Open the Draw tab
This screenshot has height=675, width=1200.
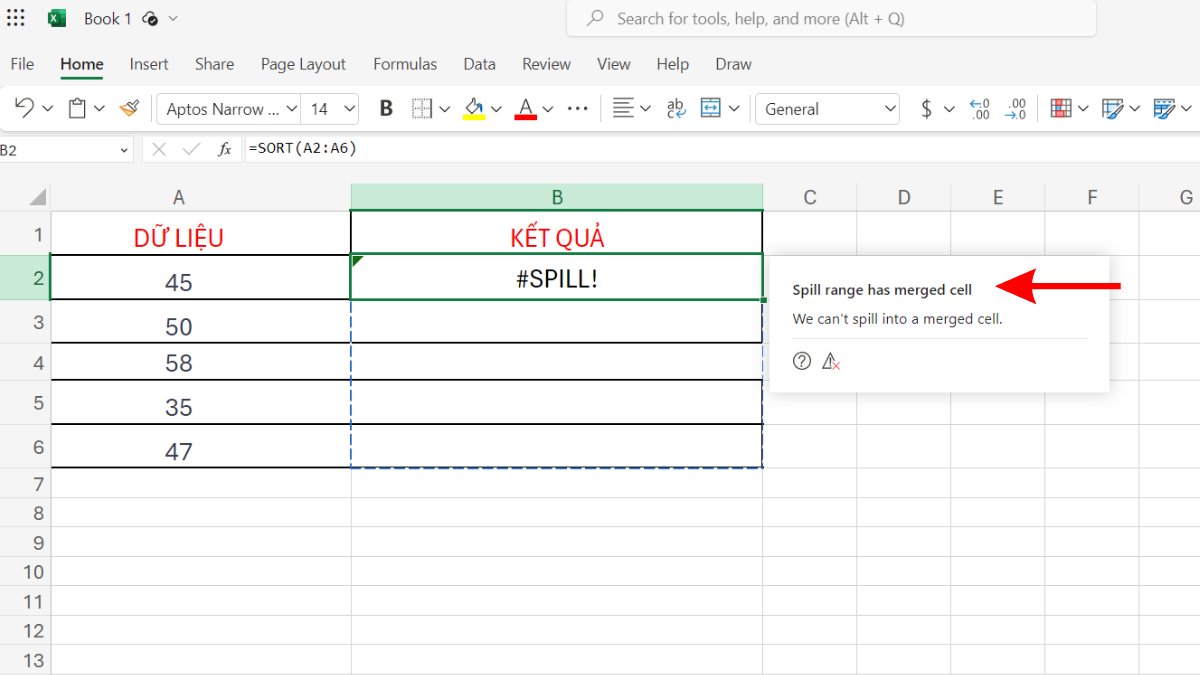coord(733,64)
